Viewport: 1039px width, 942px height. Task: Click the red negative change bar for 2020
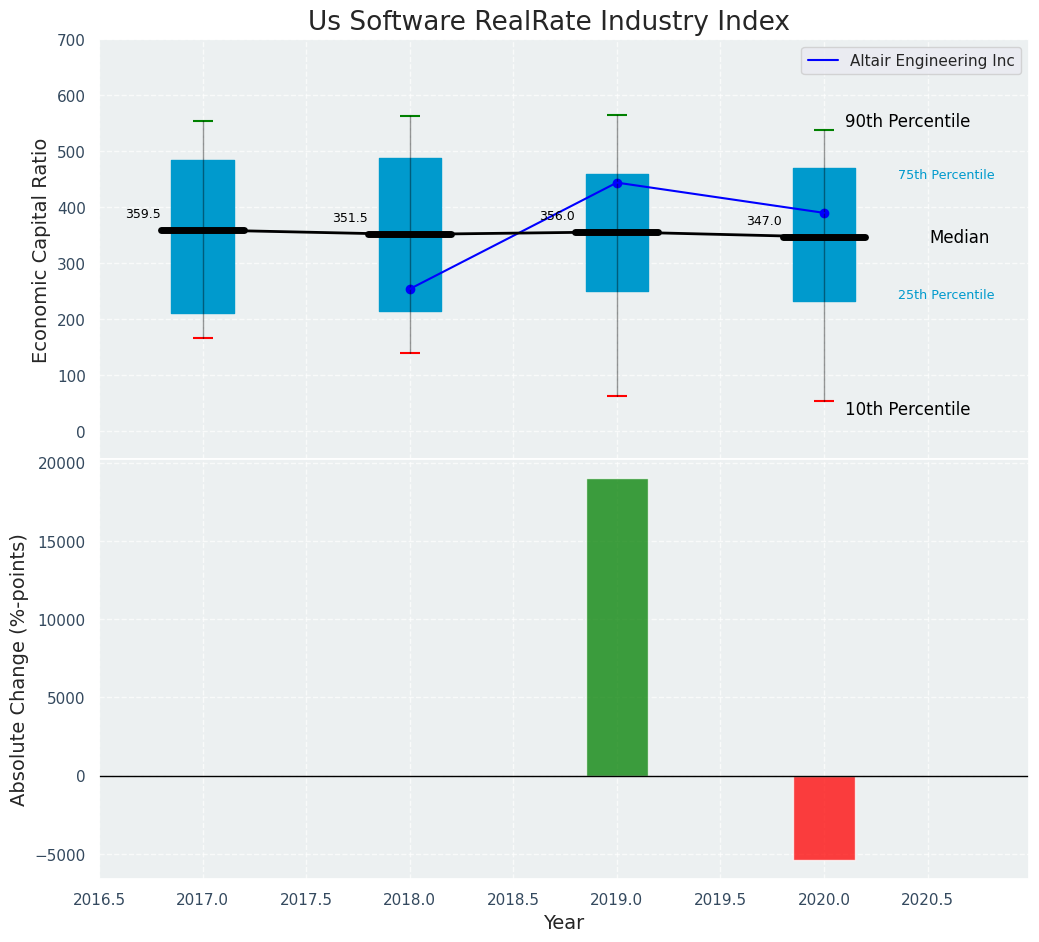[824, 817]
